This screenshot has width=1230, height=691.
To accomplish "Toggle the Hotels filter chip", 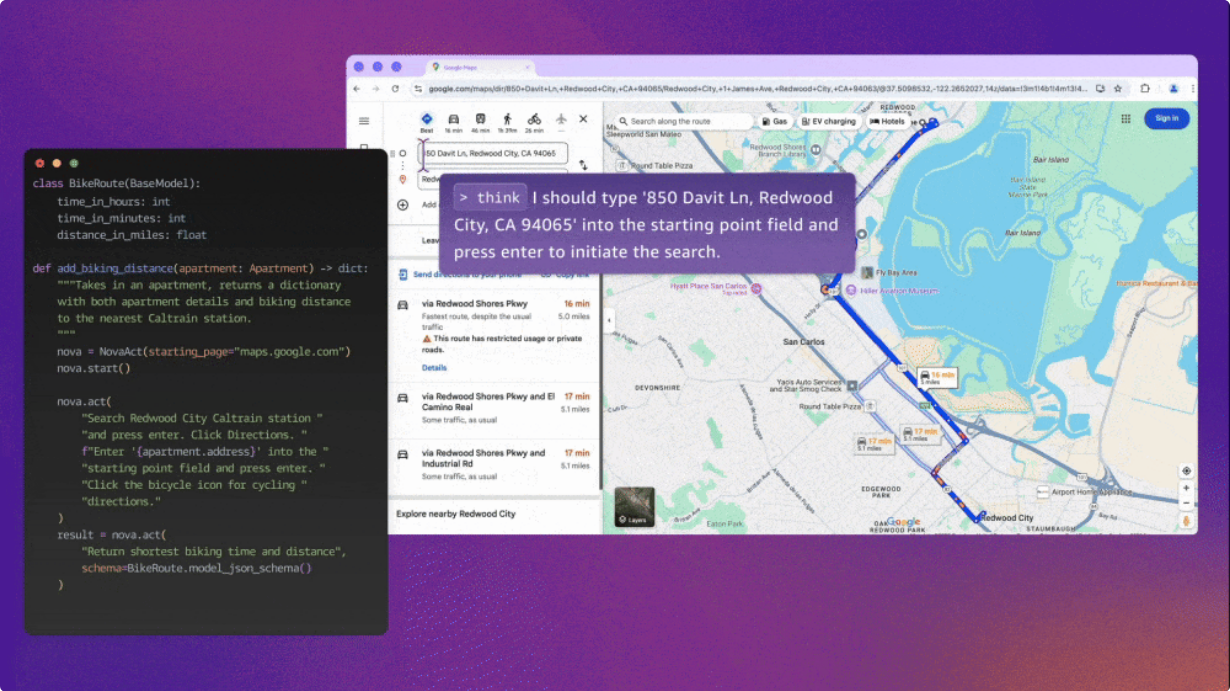I will click(887, 121).
